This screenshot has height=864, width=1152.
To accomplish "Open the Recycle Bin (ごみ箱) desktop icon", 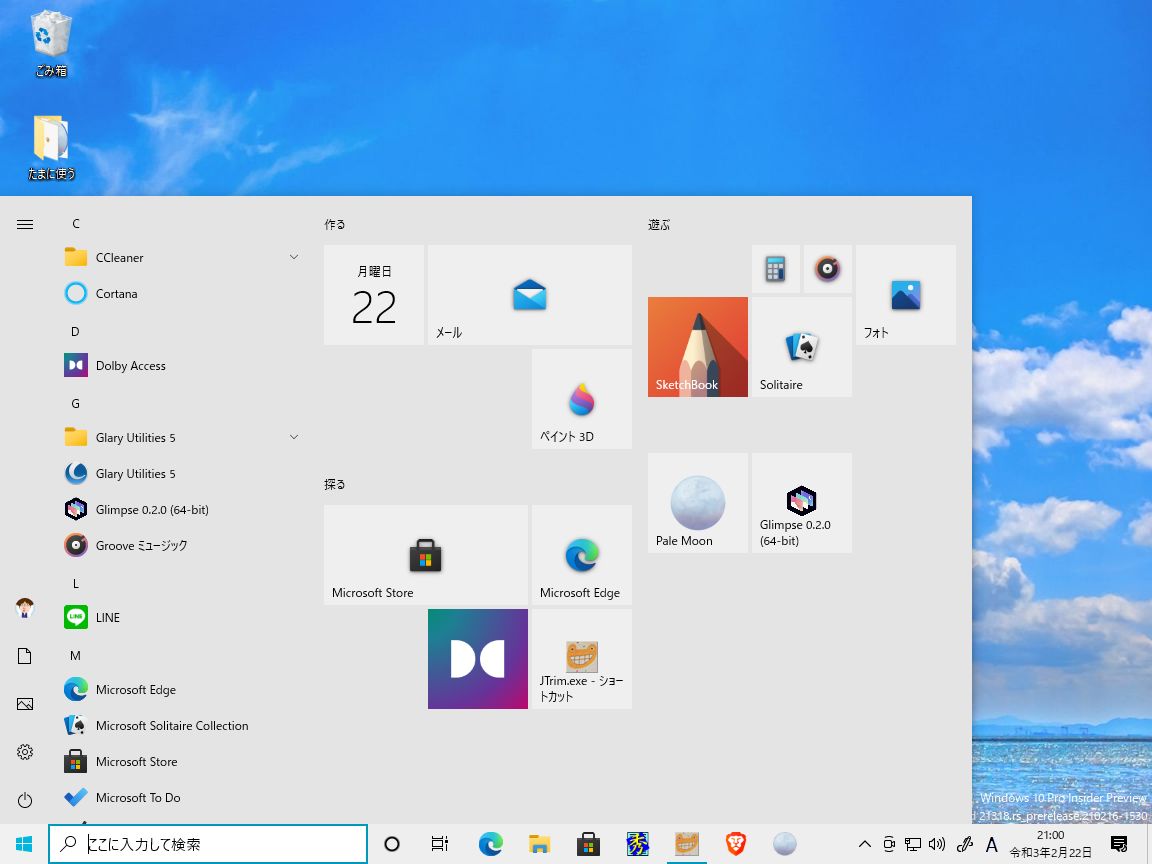I will coord(51,43).
